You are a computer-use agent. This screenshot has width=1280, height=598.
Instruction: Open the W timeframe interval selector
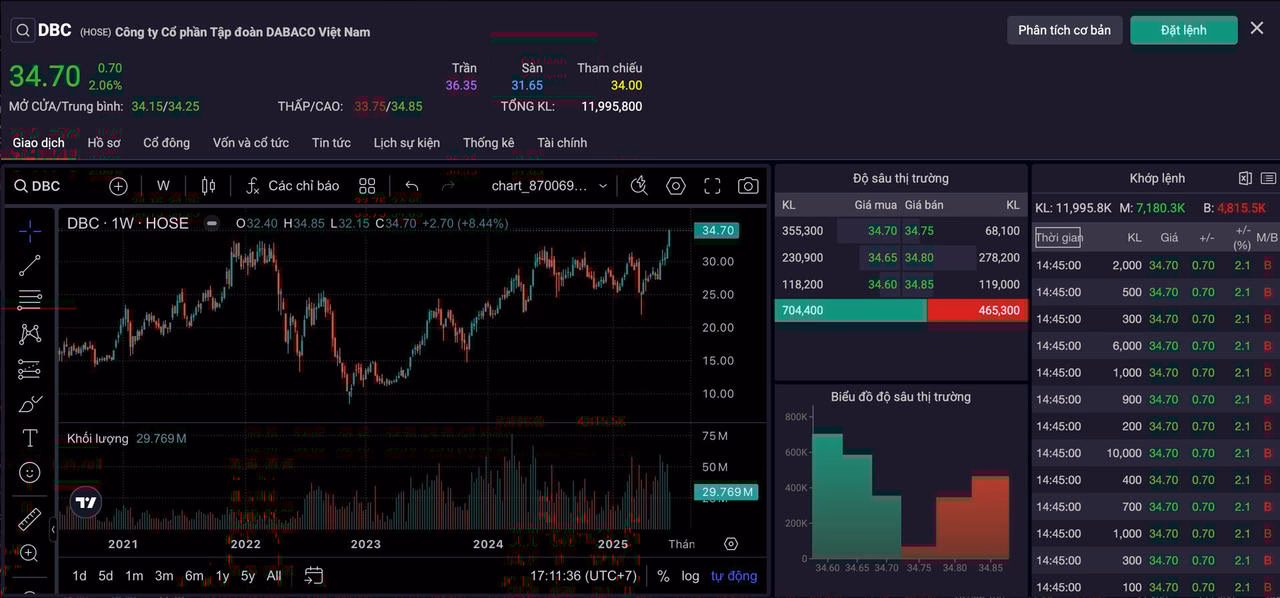[163, 186]
